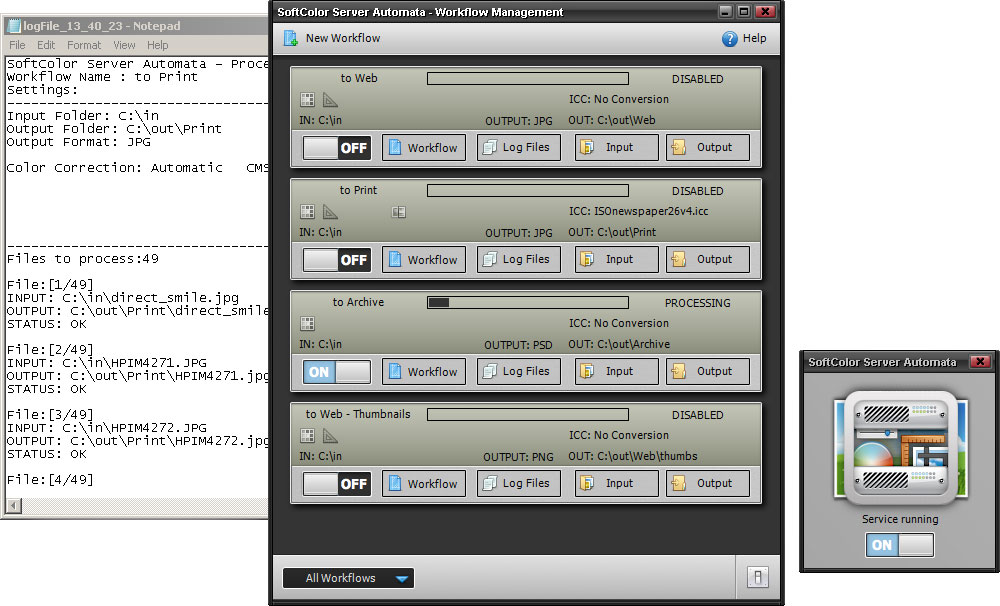Turn on the to Web workflow switch
The image size is (1000, 606).
pyautogui.click(x=337, y=148)
